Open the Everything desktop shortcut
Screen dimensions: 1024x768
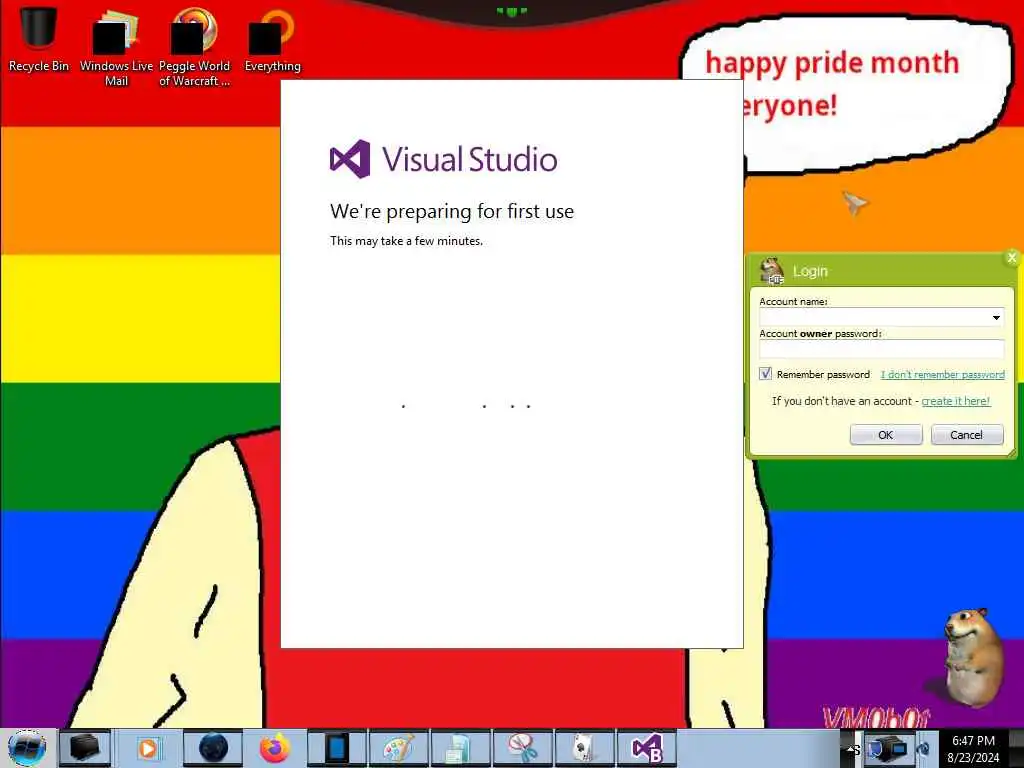pos(272,40)
